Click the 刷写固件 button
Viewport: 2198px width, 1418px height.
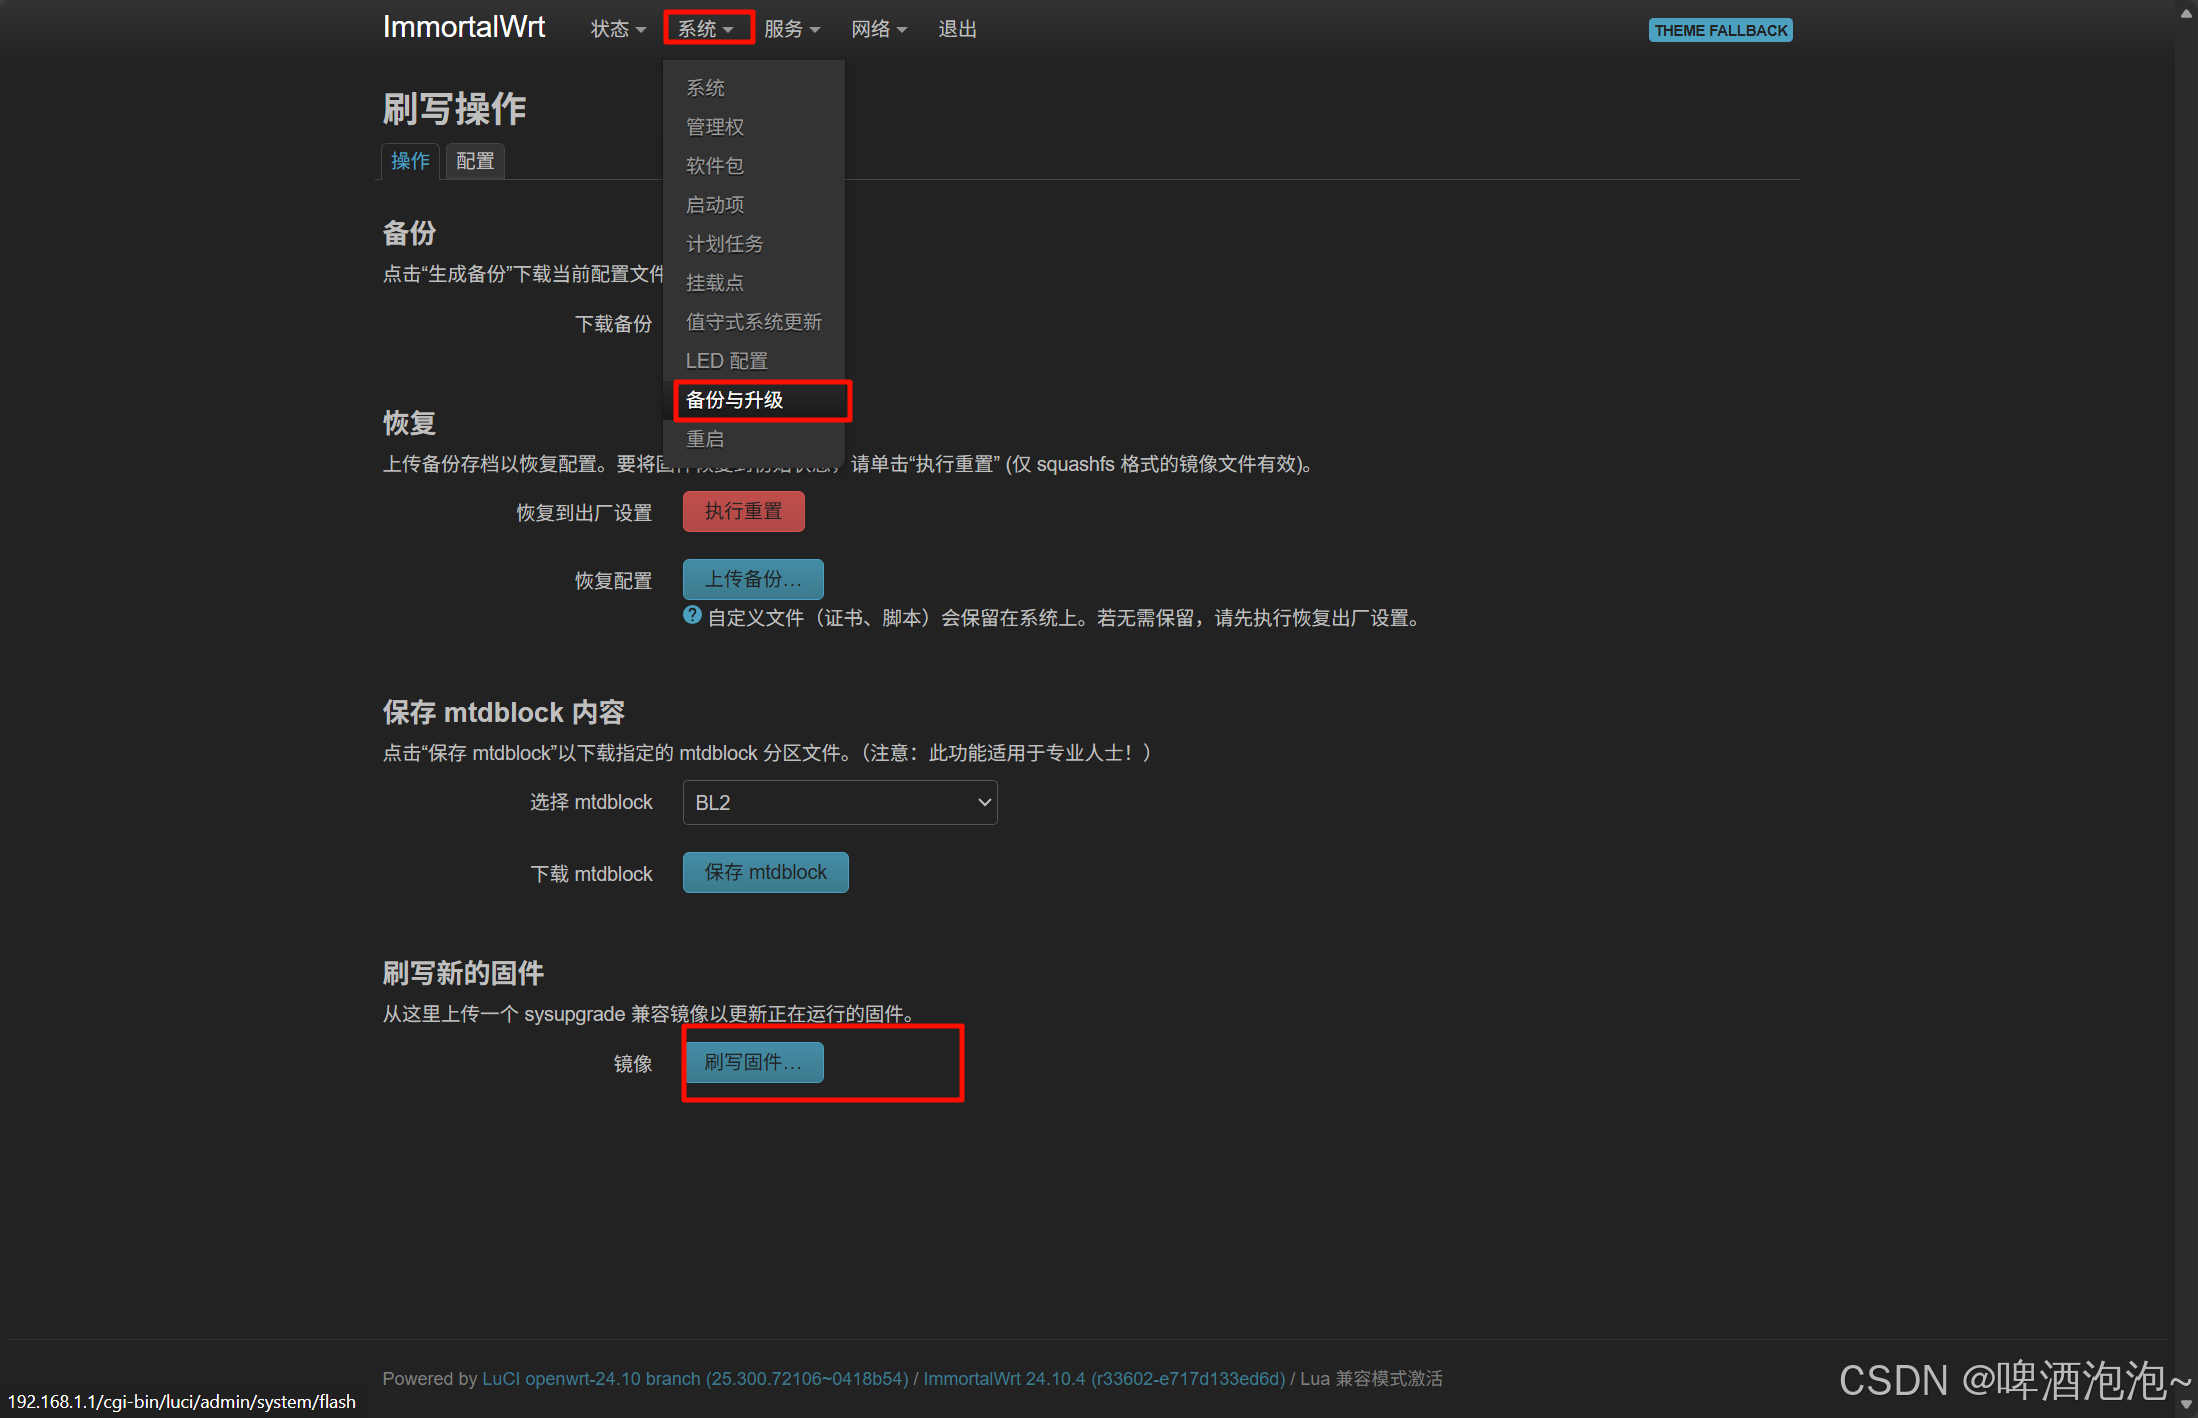(x=753, y=1062)
